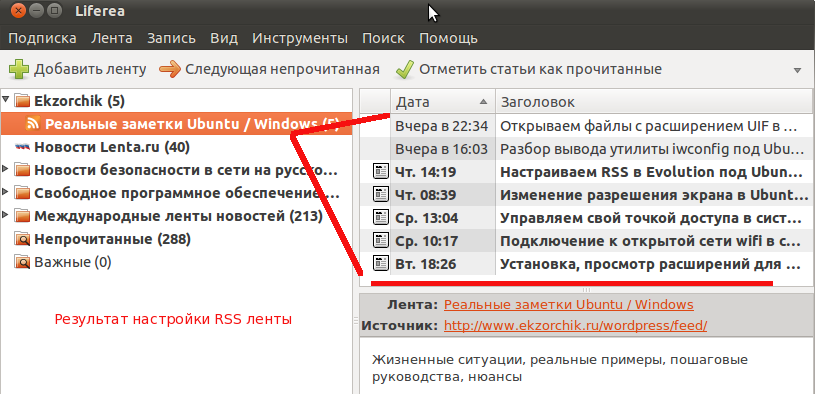815x394 pixels.
Task: Open the ekzorchik.ru wordpress feed source link
Action: pyautogui.click(x=575, y=326)
